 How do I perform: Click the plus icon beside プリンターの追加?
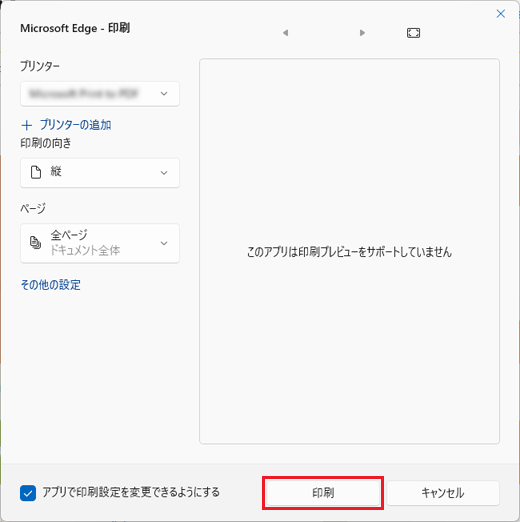(x=27, y=125)
